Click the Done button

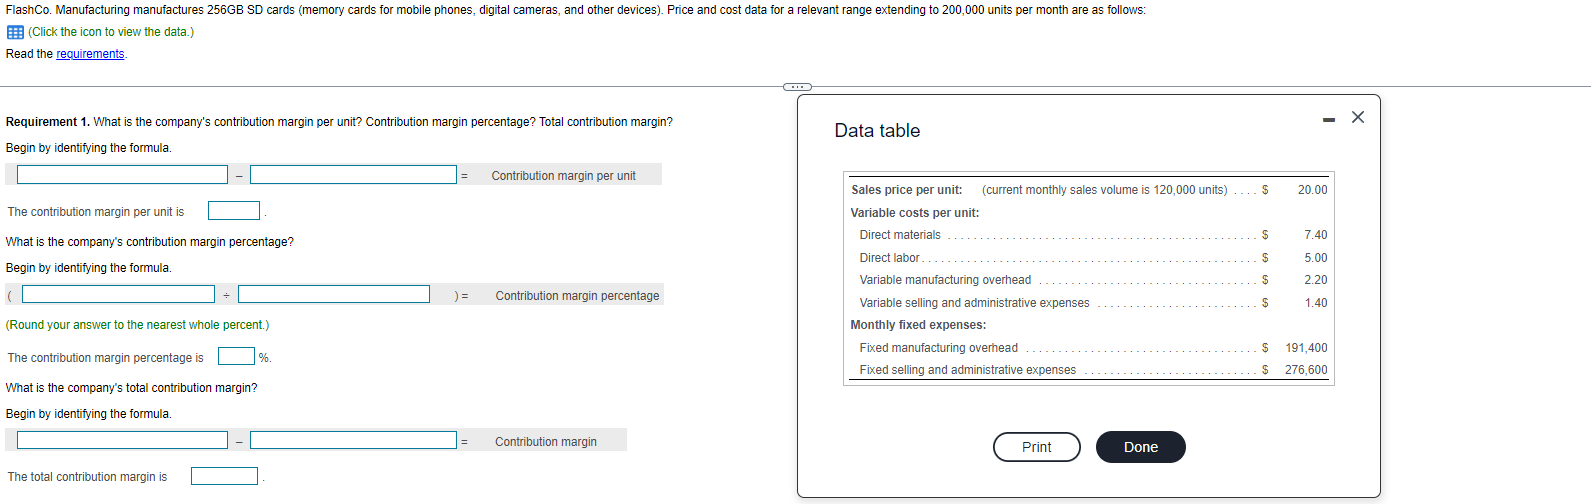pyautogui.click(x=1140, y=447)
